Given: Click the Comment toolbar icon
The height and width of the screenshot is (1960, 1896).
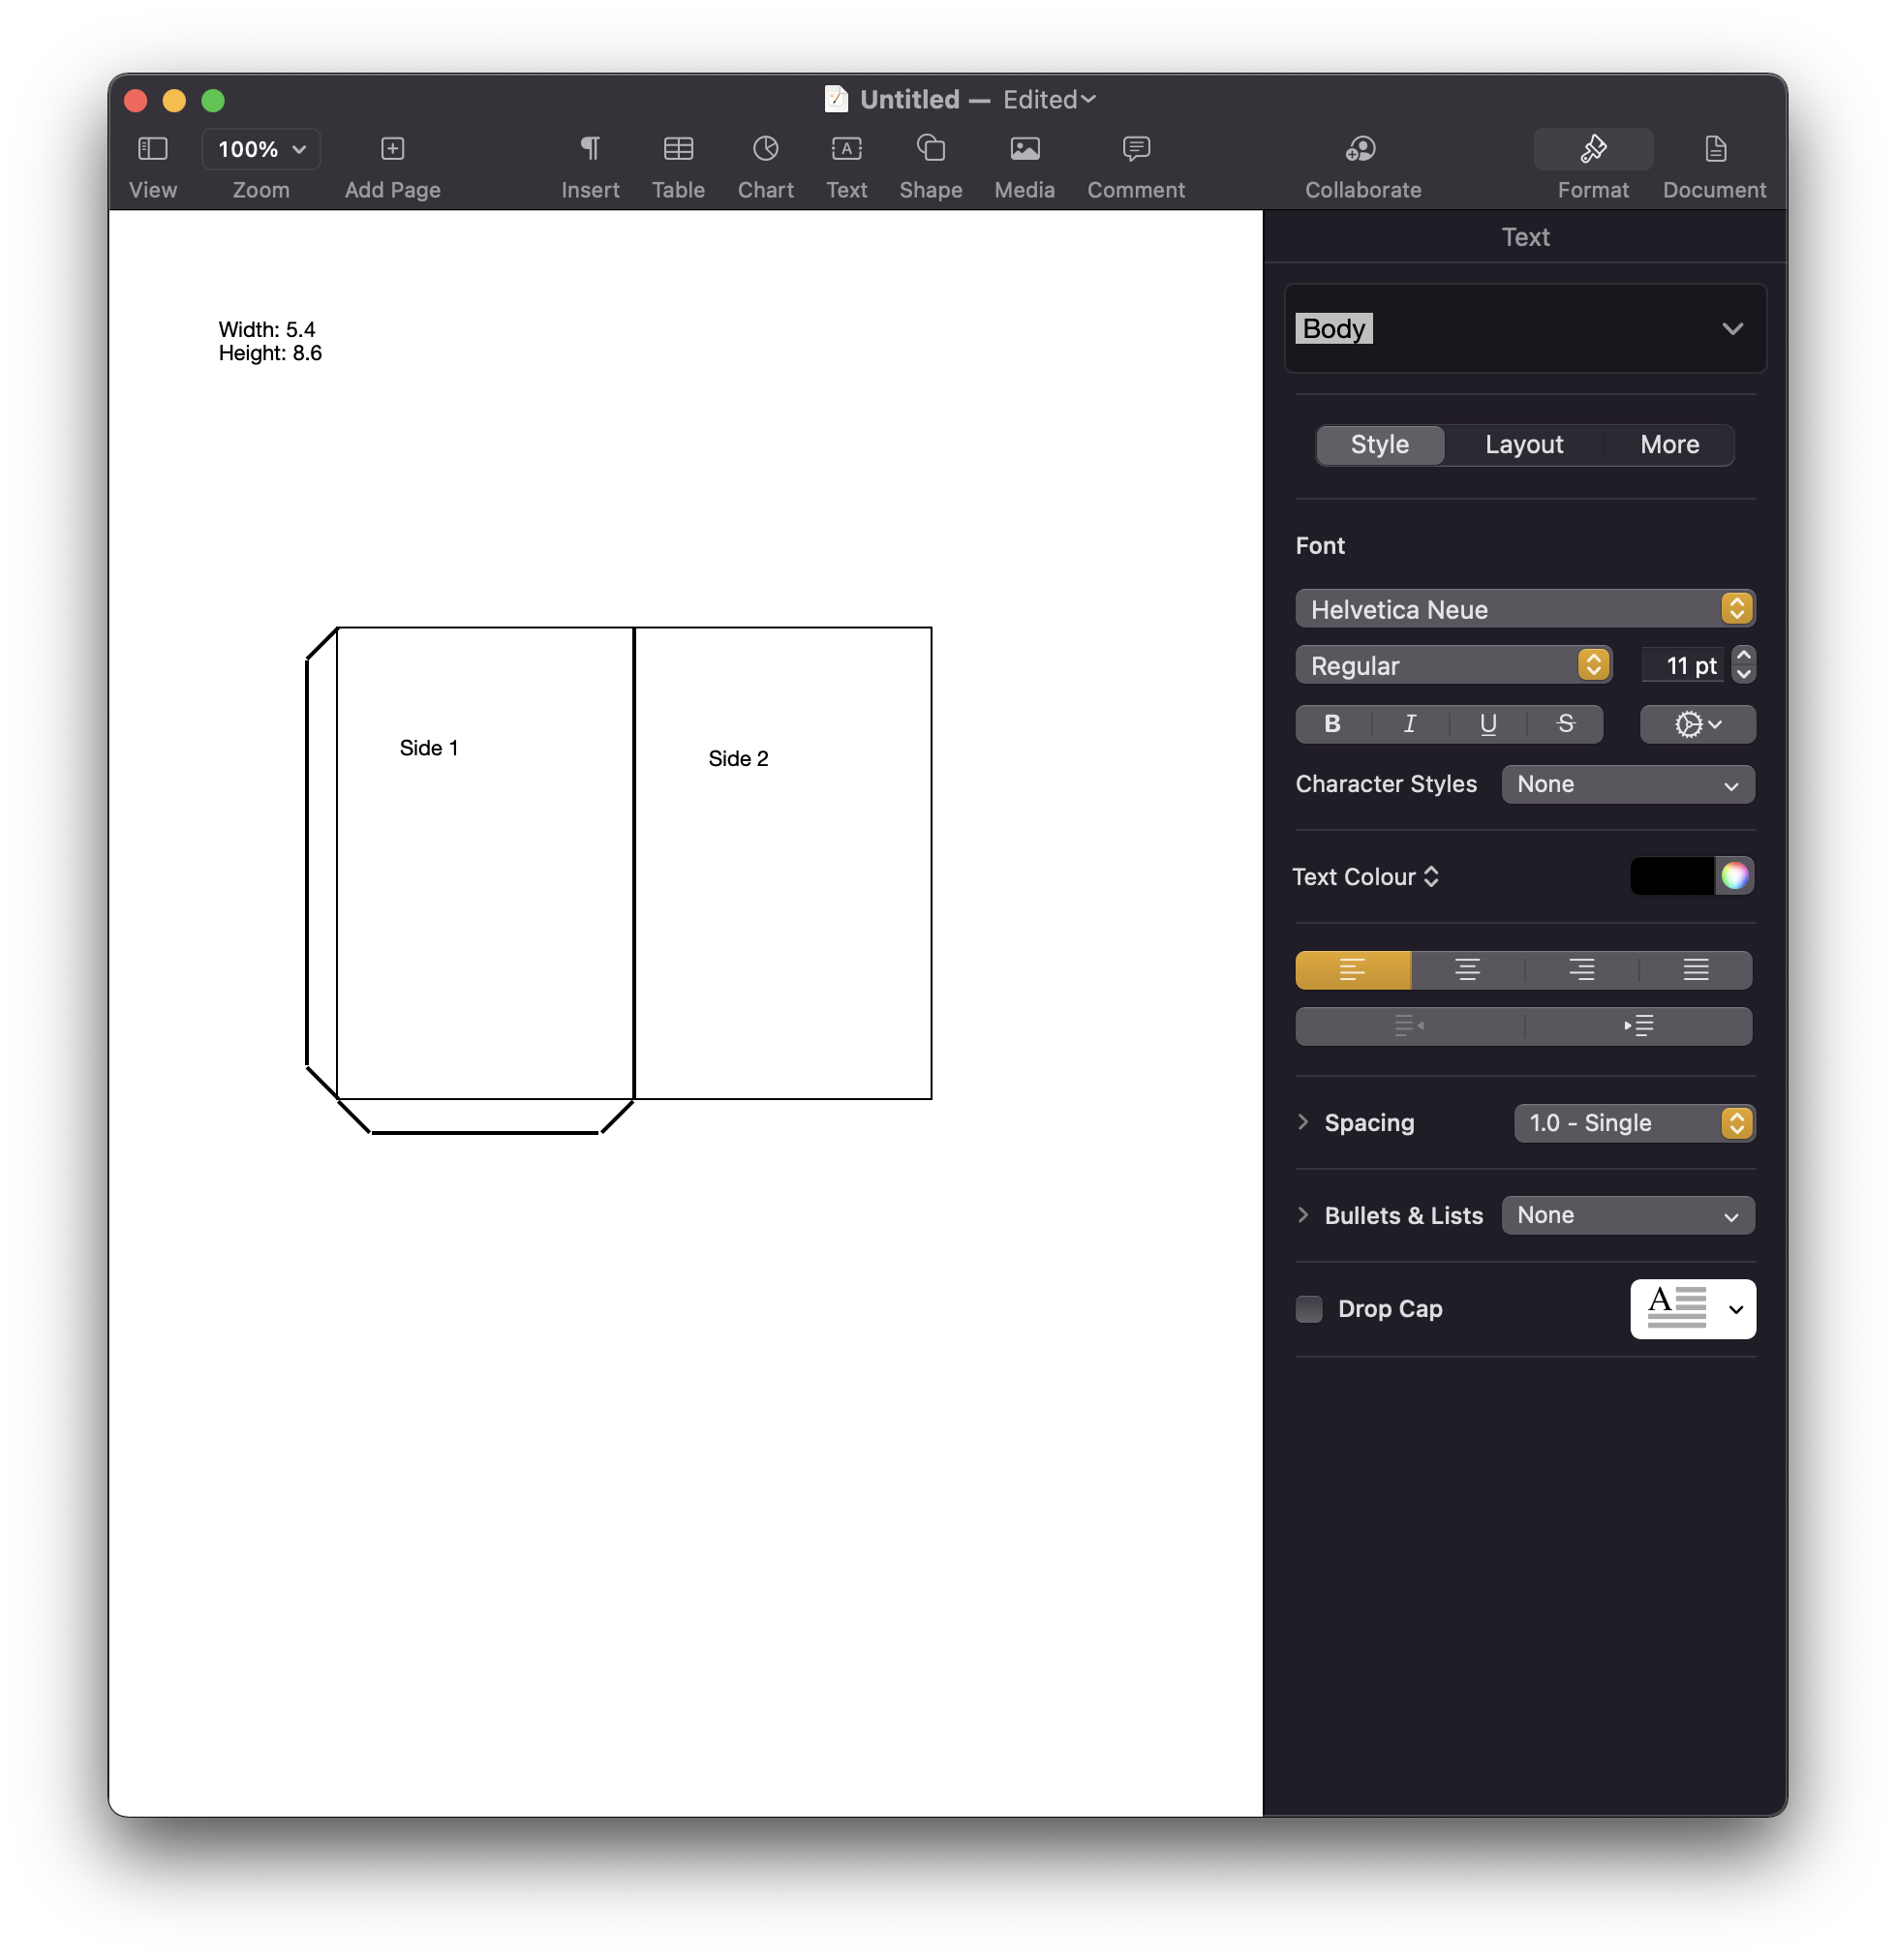Looking at the screenshot, I should click(1133, 165).
